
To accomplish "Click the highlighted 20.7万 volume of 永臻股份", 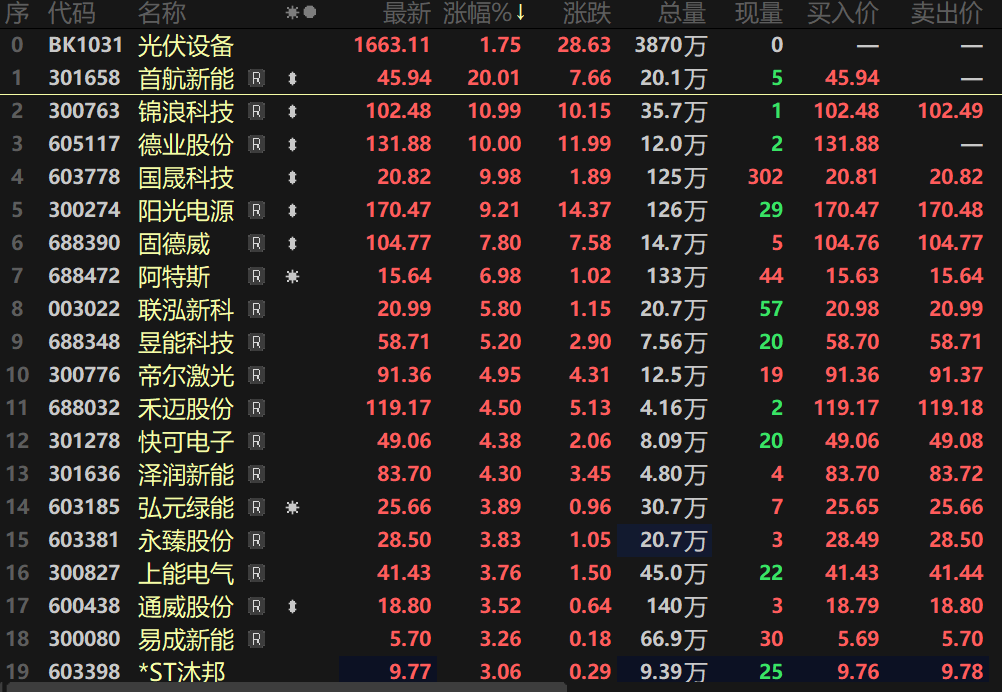I will coord(665,541).
